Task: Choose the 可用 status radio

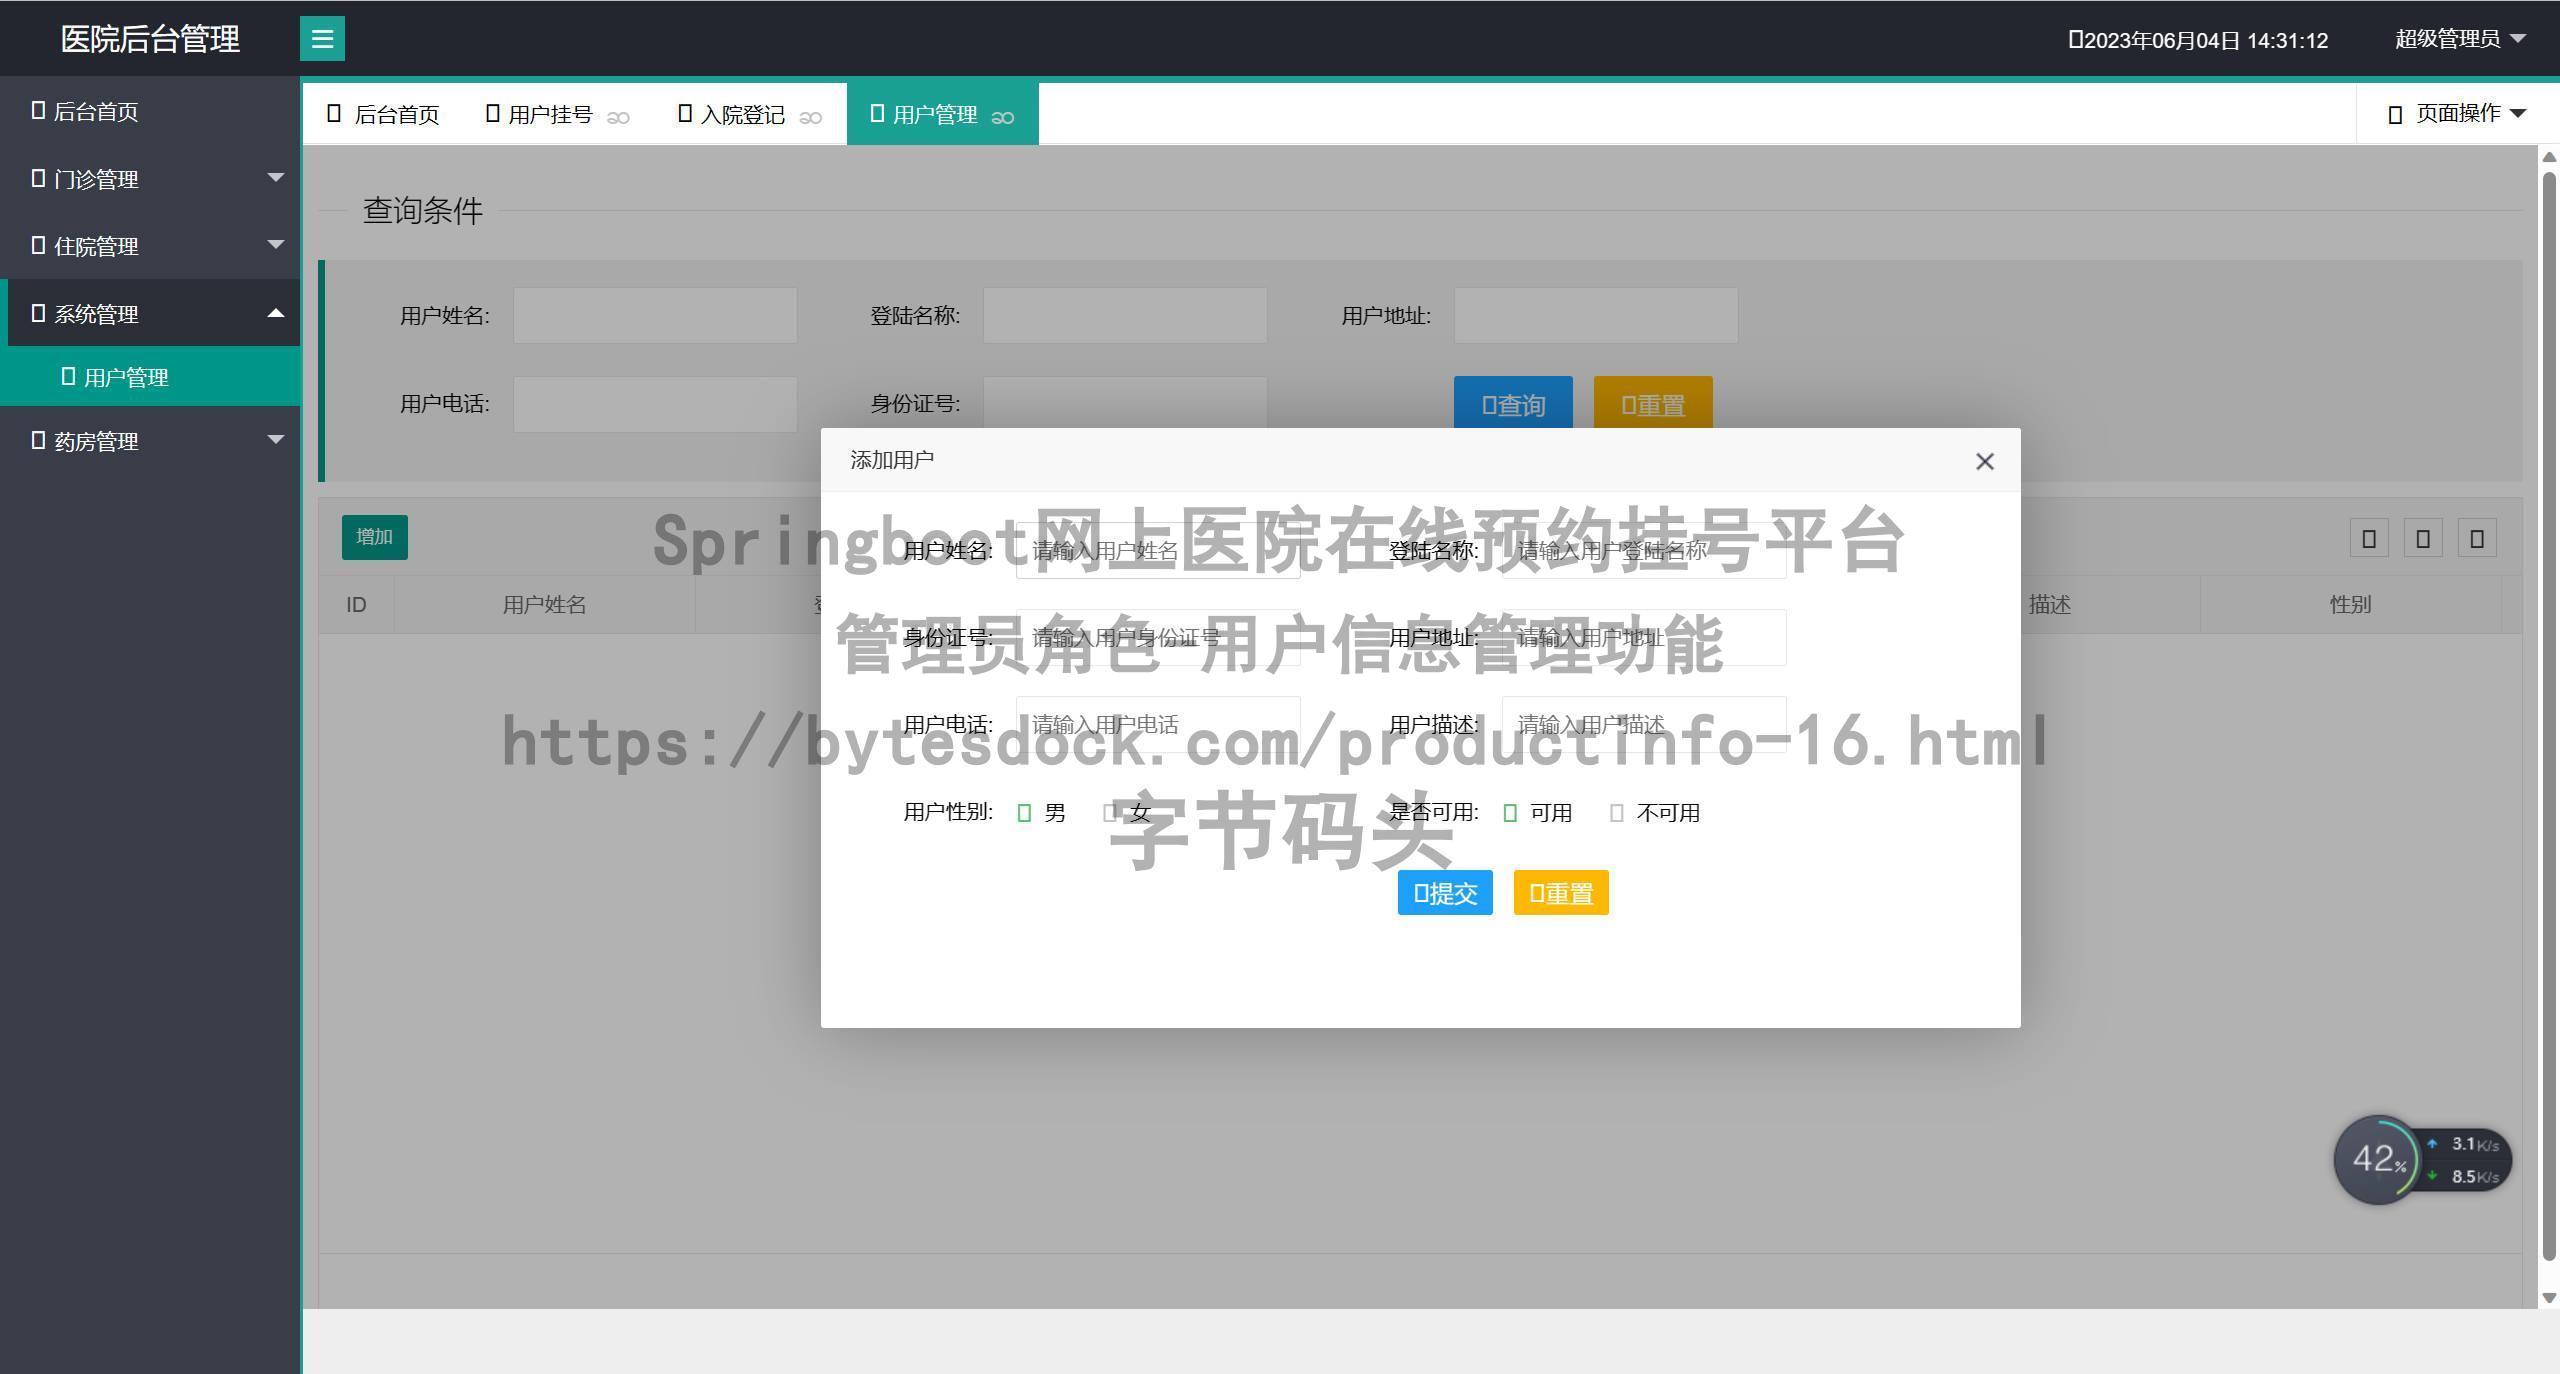Action: pyautogui.click(x=1538, y=813)
